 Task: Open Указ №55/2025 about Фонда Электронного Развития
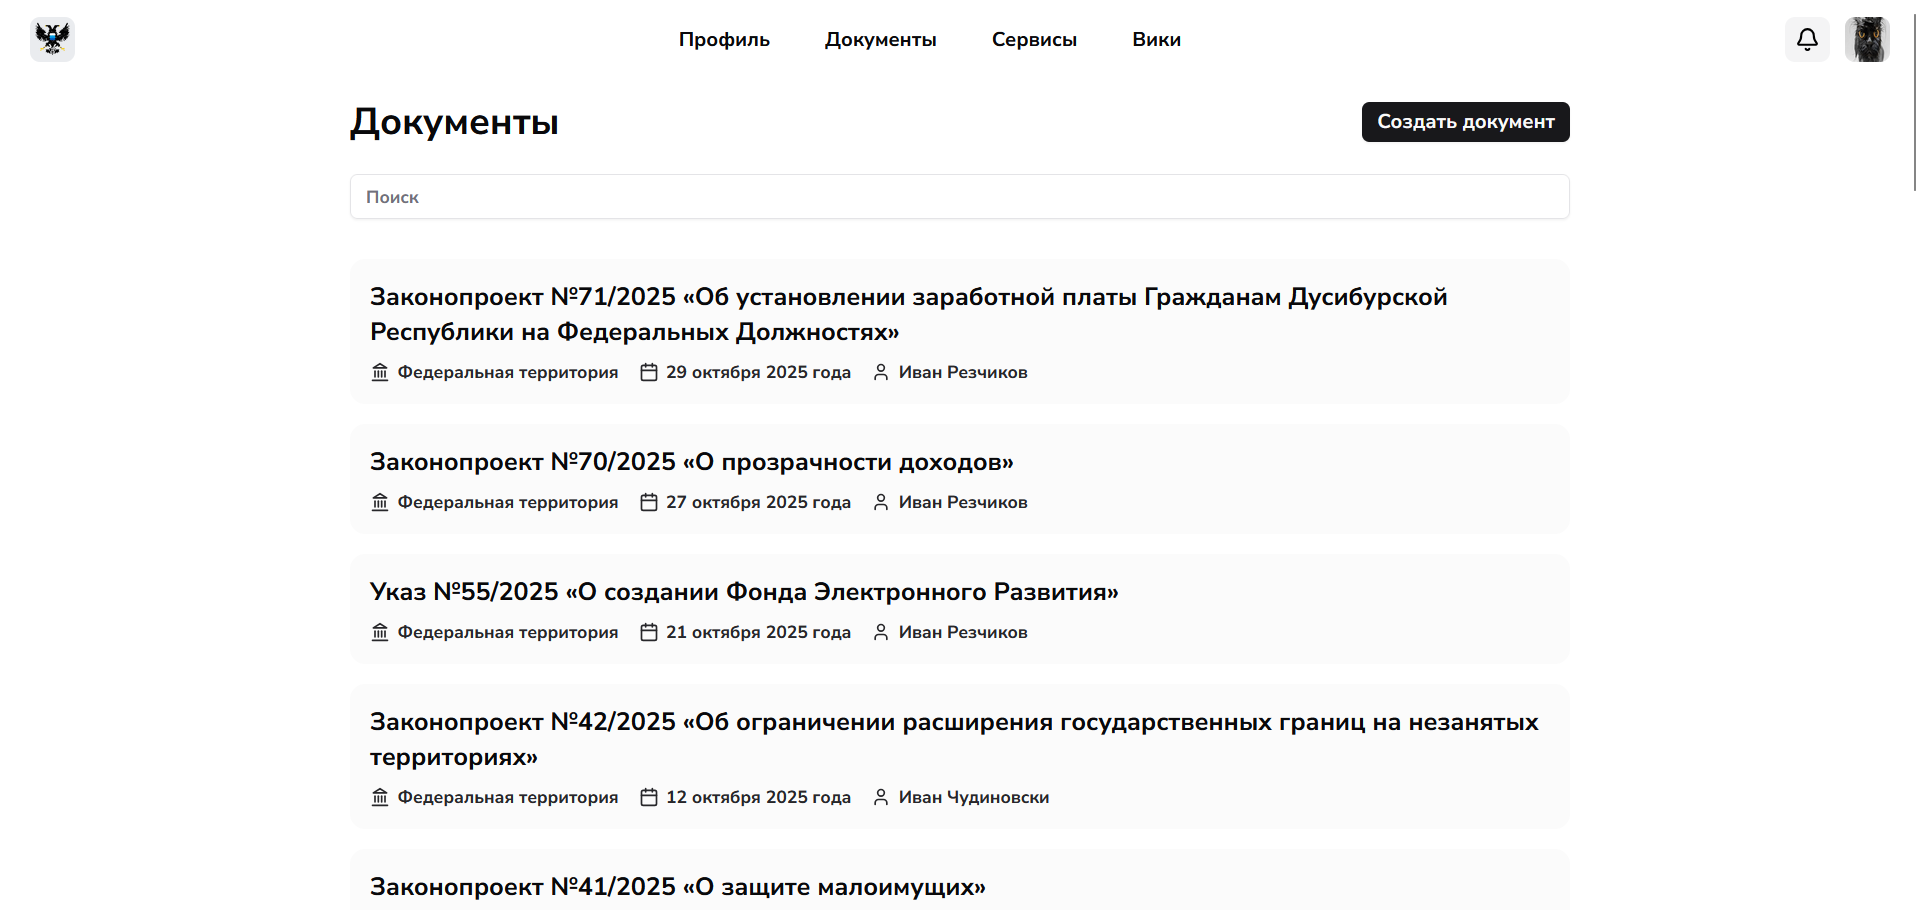[x=743, y=592]
